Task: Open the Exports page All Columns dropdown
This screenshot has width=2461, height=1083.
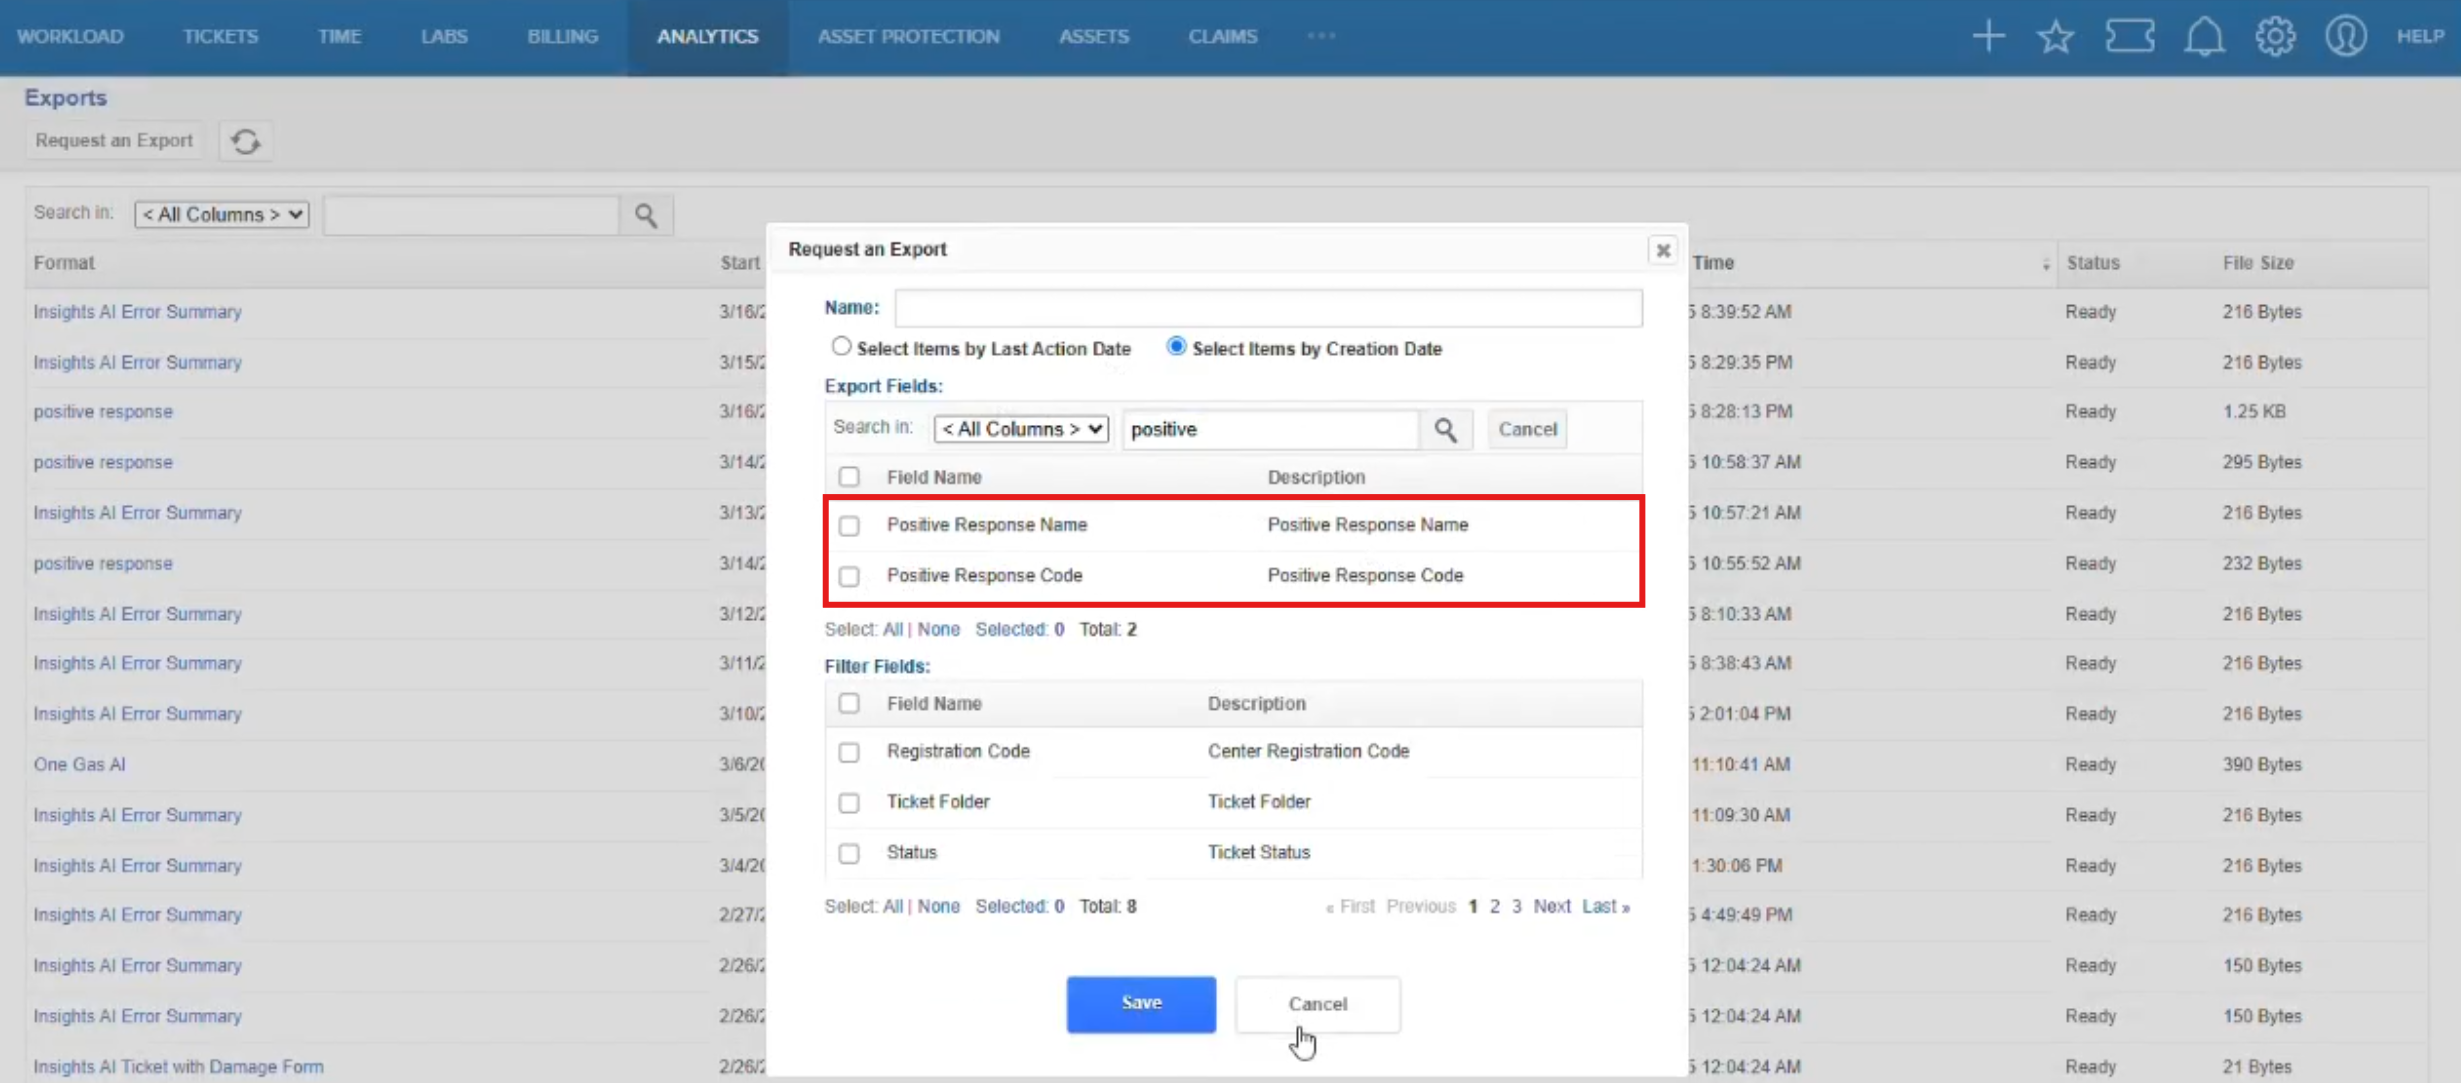Action: pyautogui.click(x=221, y=215)
